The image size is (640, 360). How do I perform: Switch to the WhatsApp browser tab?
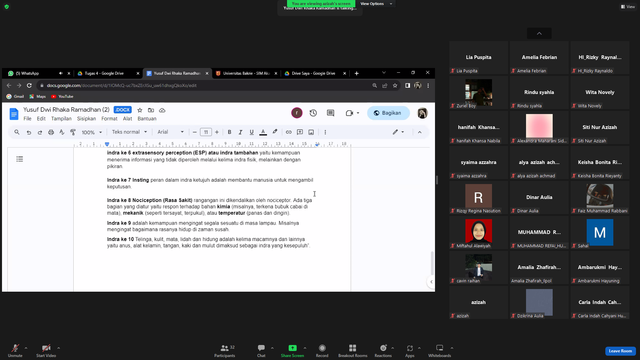[x=38, y=73]
